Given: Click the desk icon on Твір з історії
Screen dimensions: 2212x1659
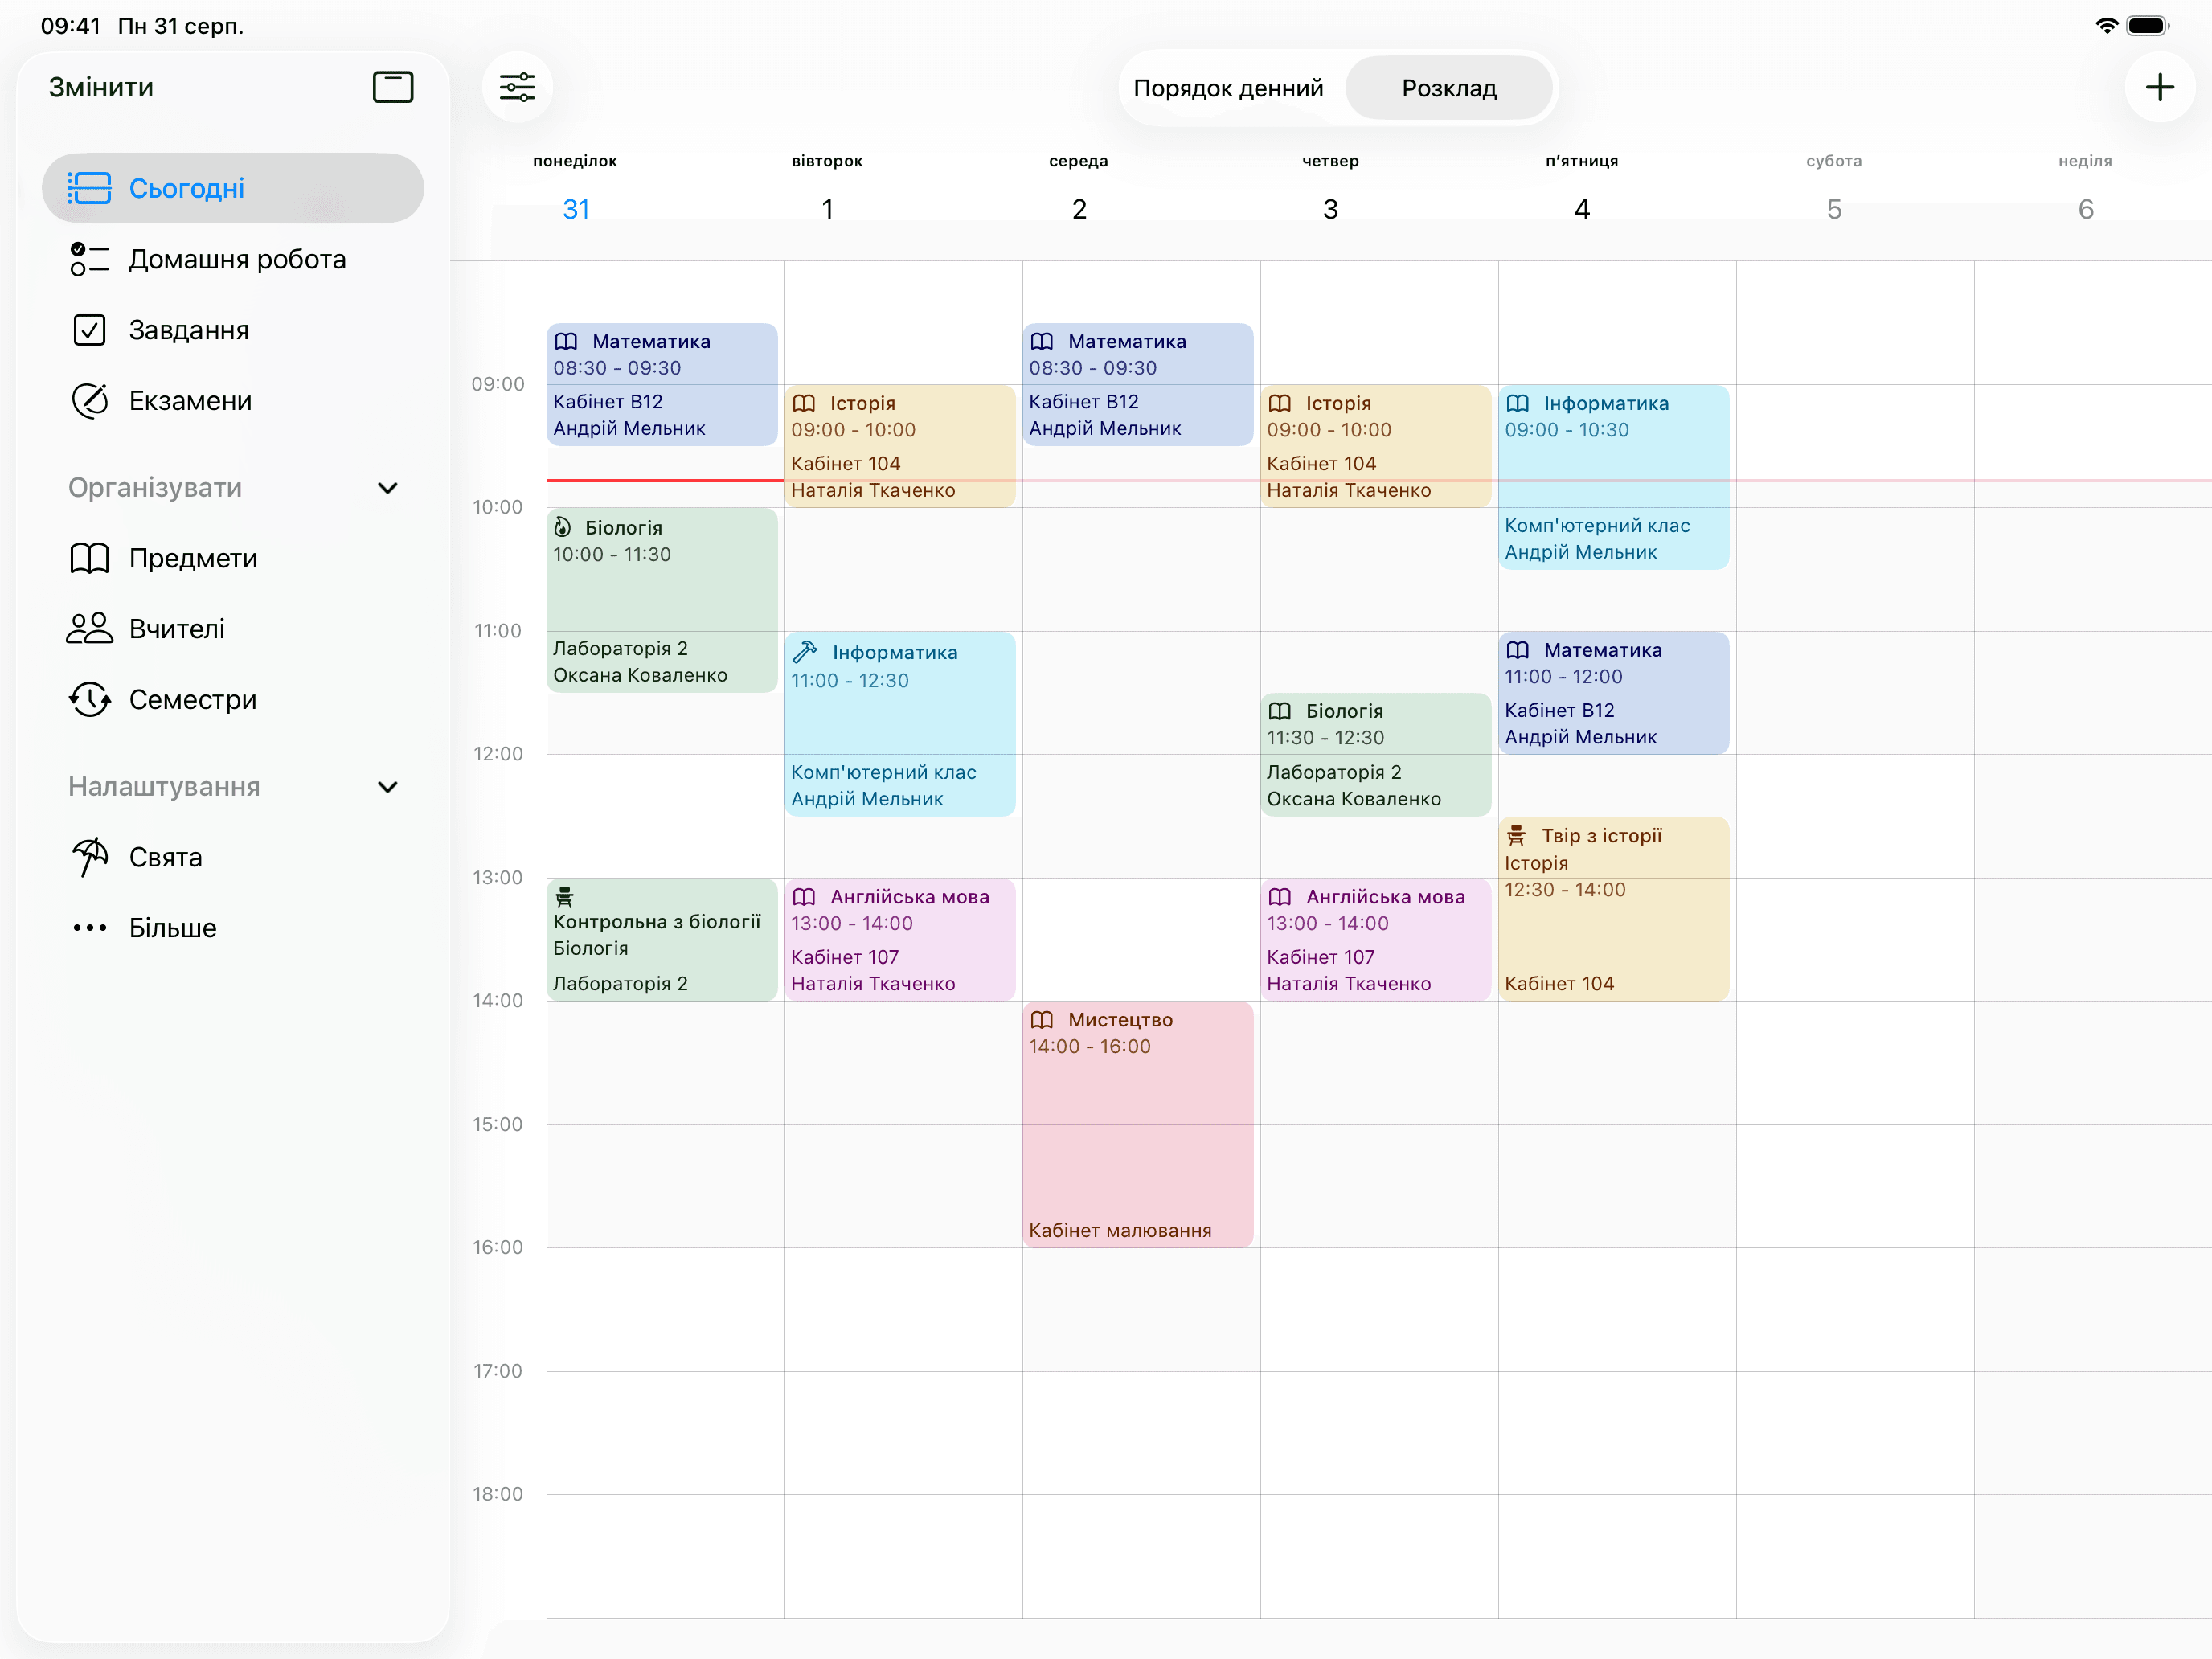Looking at the screenshot, I should point(1516,835).
